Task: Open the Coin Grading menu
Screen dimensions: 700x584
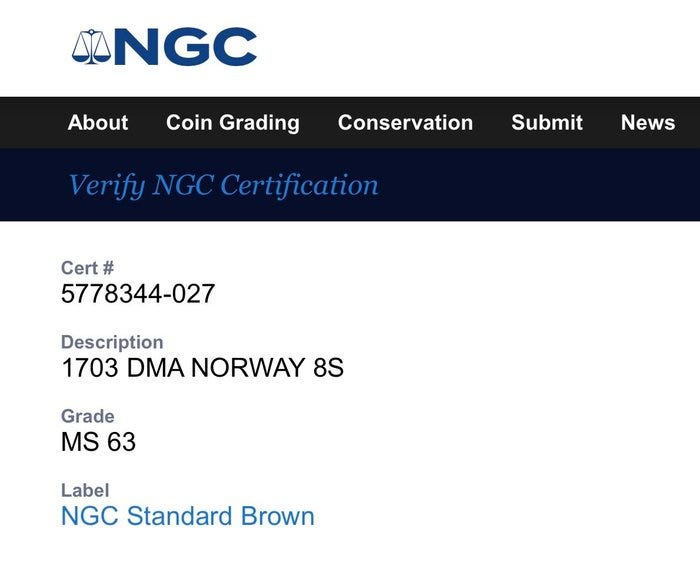Action: tap(232, 123)
